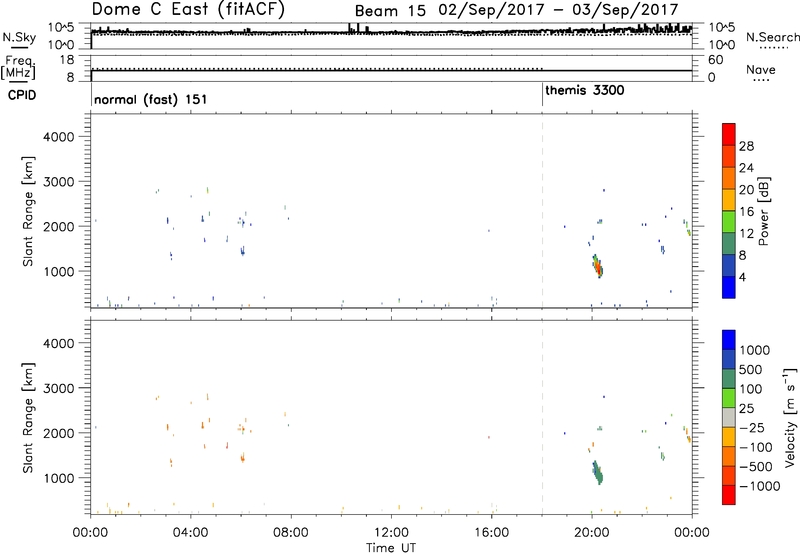Click the '18' left axis label of the Freq panel
This screenshot has height=554, width=800.
(x=66, y=60)
